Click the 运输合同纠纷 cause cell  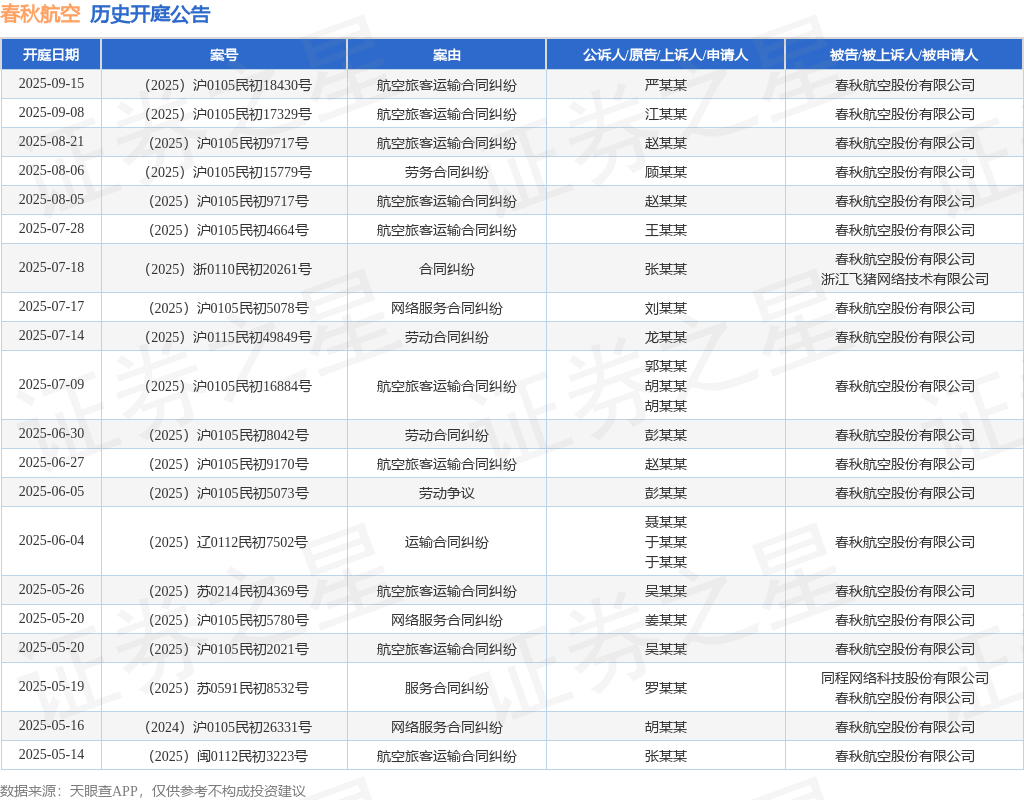tap(447, 543)
